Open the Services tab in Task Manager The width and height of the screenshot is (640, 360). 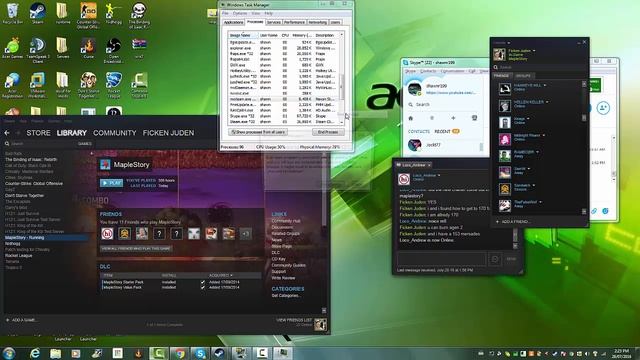pos(273,22)
